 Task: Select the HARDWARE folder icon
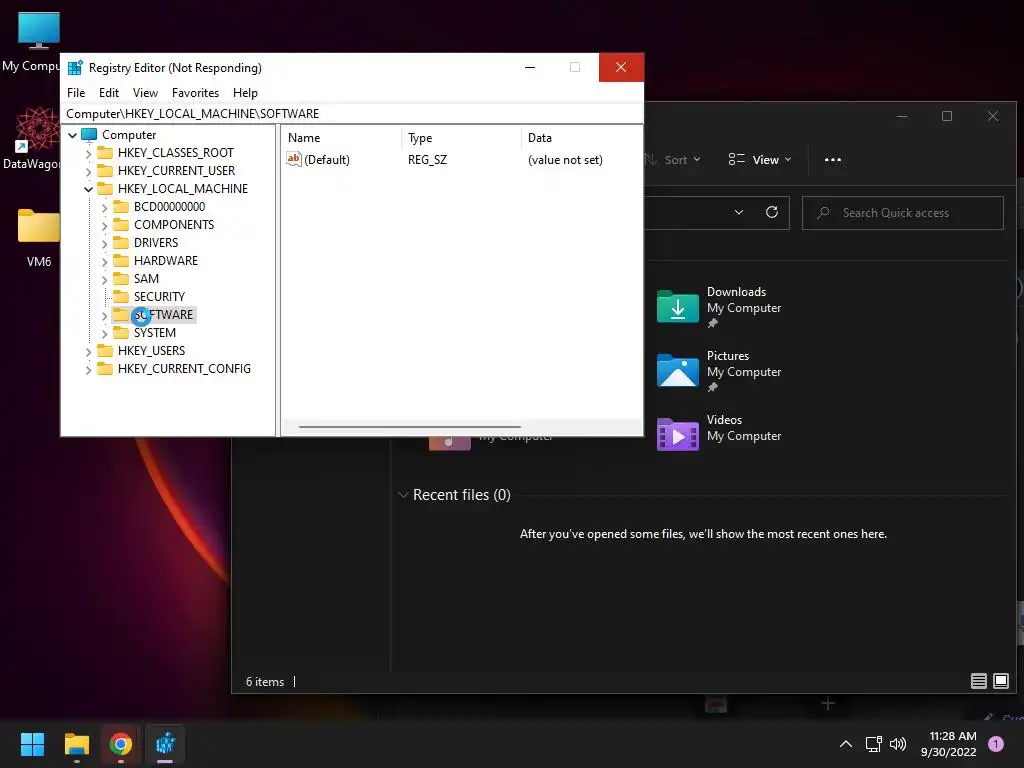point(121,261)
